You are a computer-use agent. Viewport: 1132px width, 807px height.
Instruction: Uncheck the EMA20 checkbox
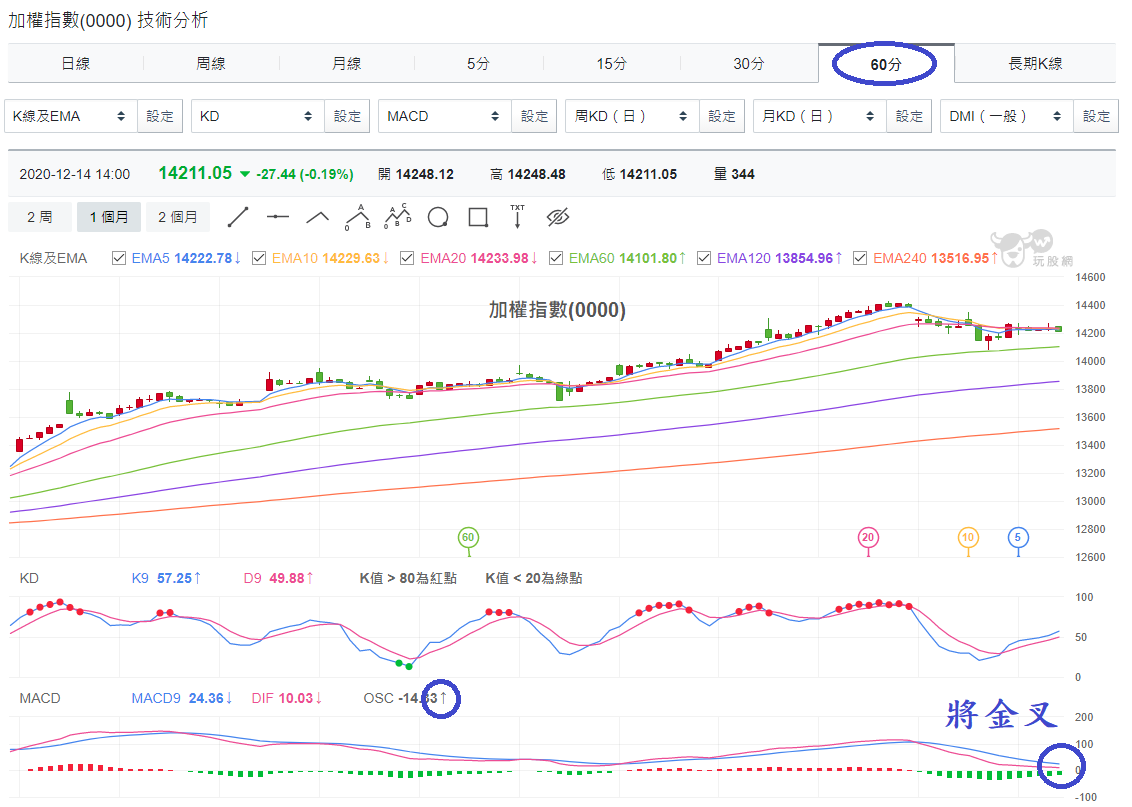click(x=407, y=258)
